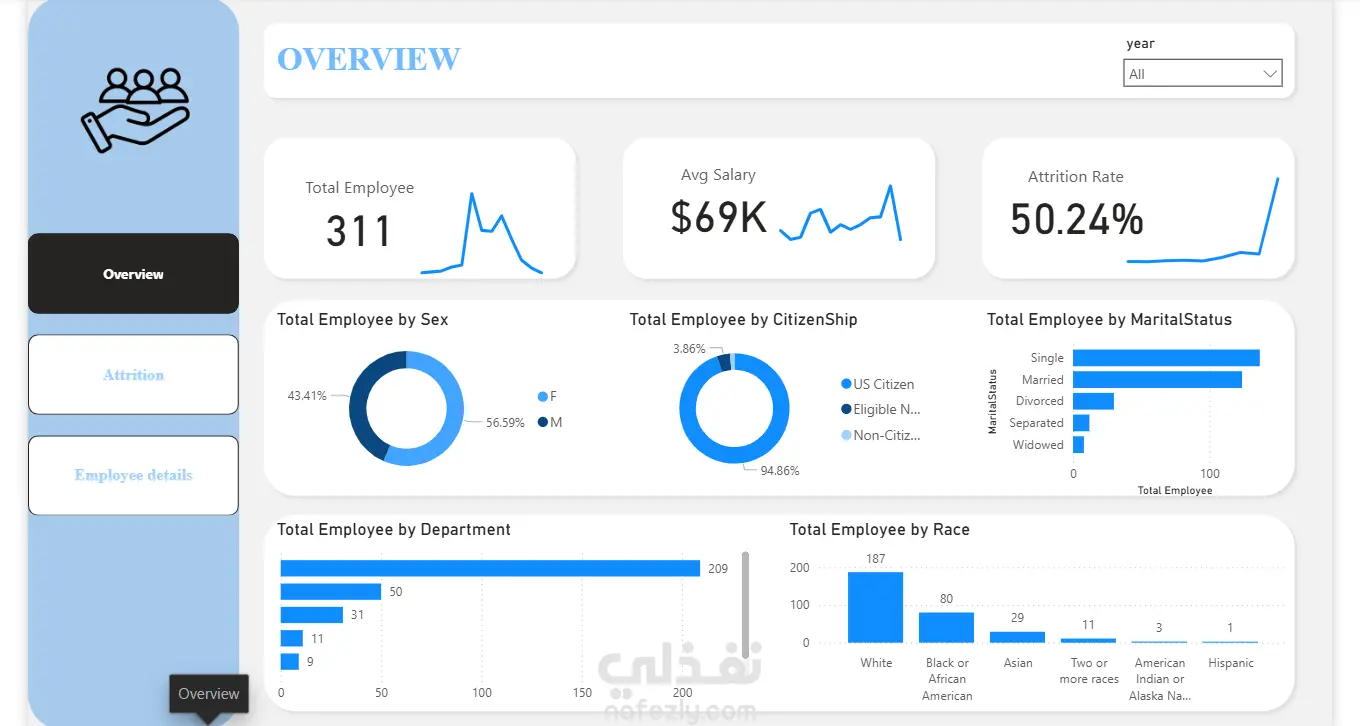Select the Married marital status bar
This screenshot has height=726, width=1360.
pyautogui.click(x=1157, y=380)
